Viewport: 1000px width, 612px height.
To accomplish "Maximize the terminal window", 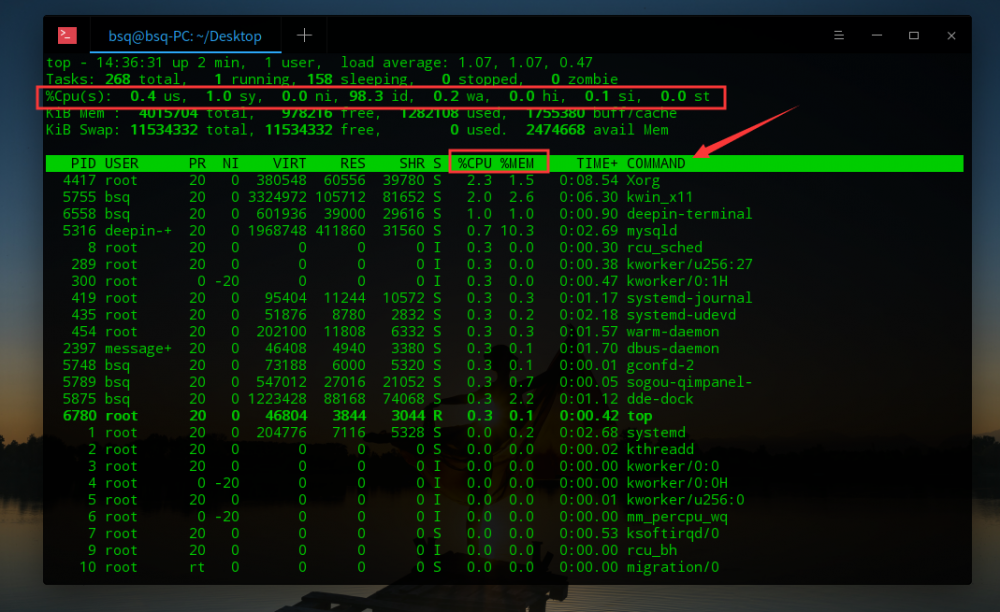I will (914, 36).
